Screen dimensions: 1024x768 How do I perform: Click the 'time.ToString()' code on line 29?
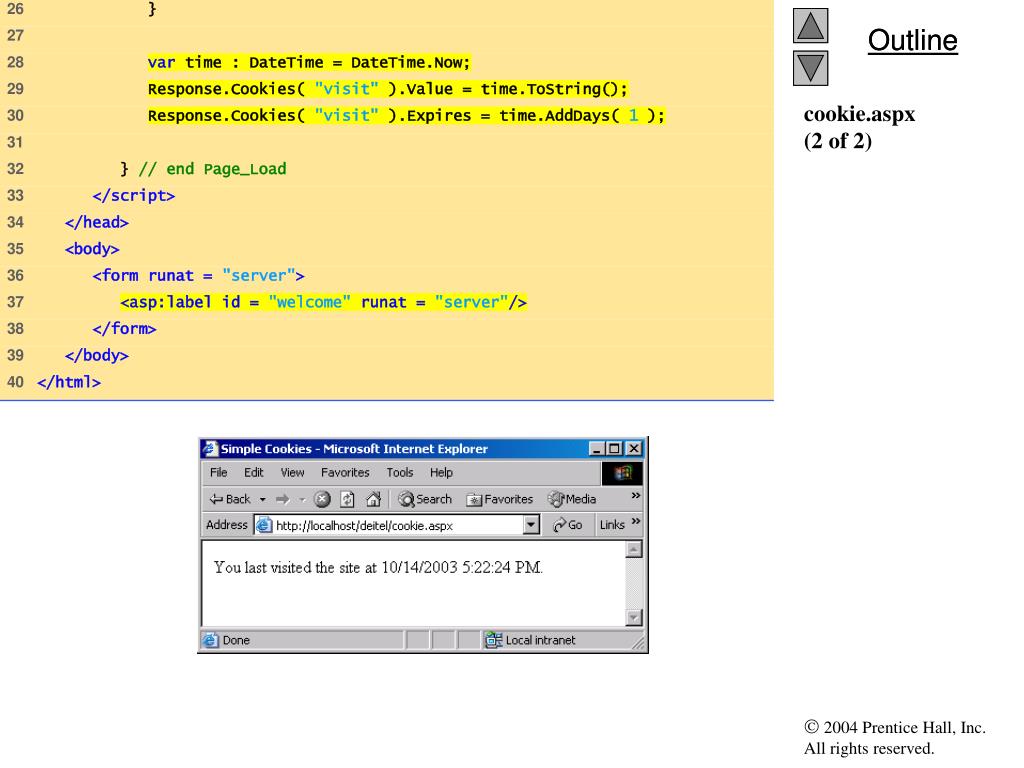(x=554, y=89)
